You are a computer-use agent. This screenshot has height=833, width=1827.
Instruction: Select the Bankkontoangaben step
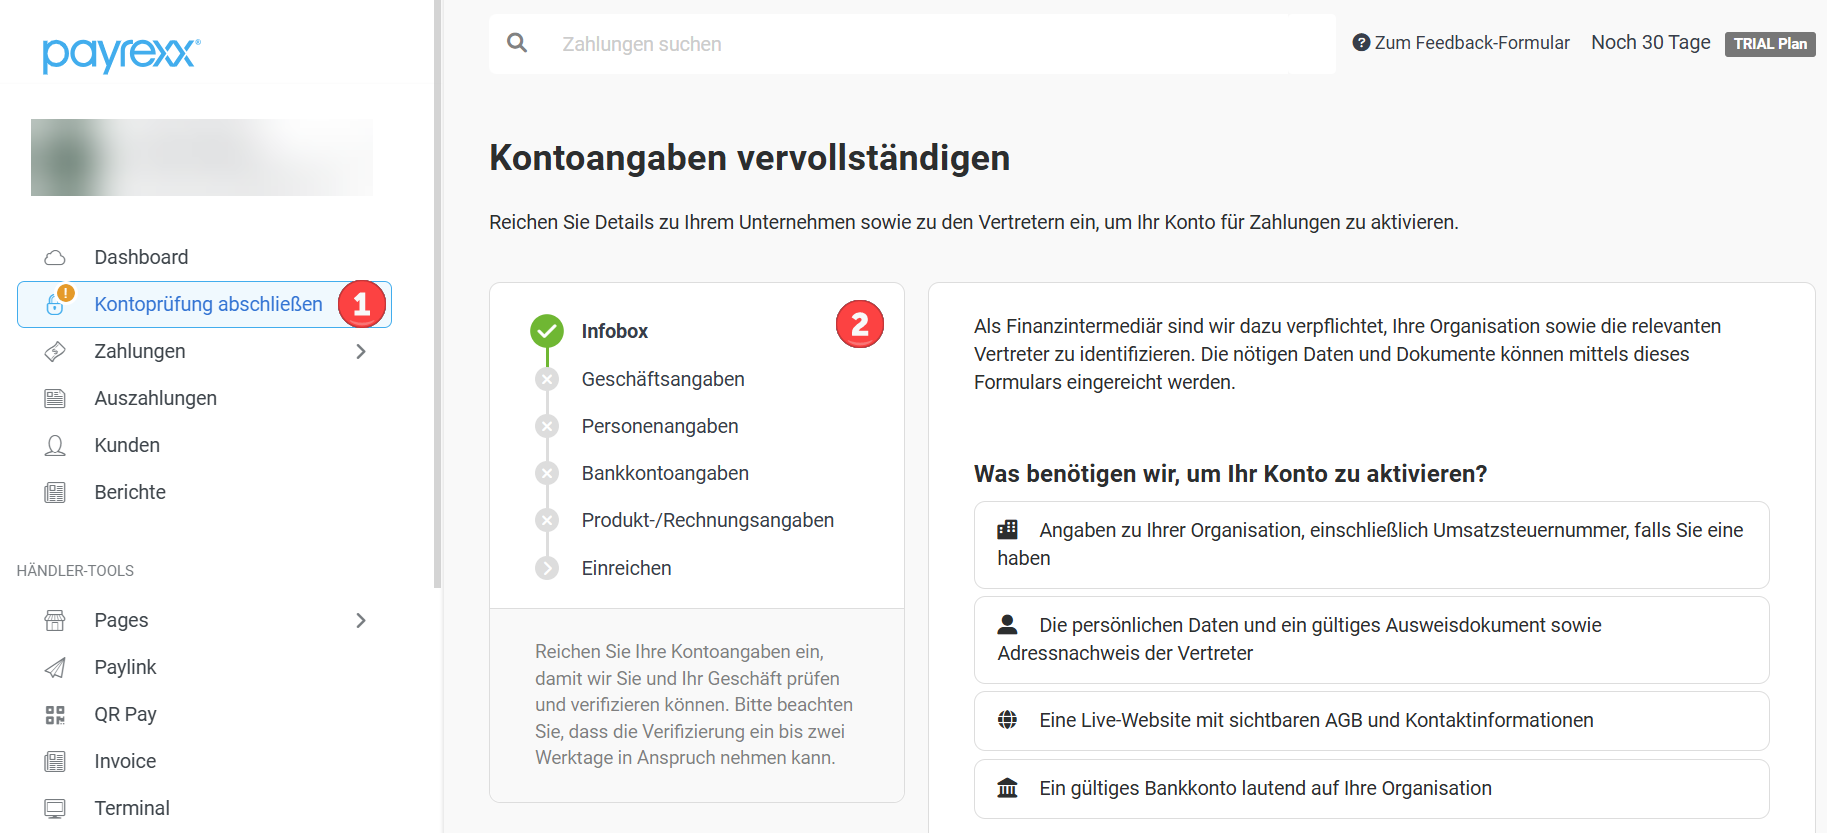(x=664, y=473)
